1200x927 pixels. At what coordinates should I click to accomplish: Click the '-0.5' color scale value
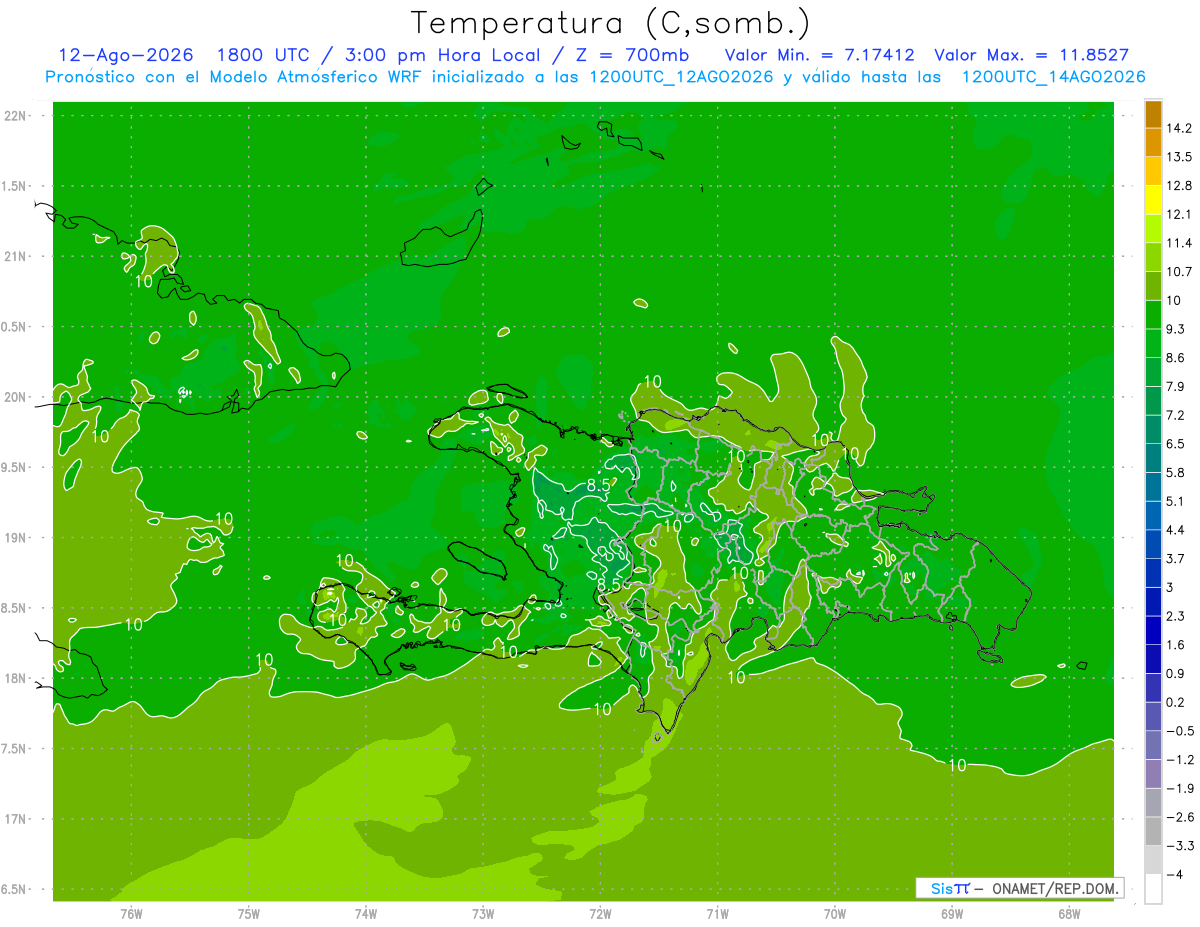click(1180, 731)
